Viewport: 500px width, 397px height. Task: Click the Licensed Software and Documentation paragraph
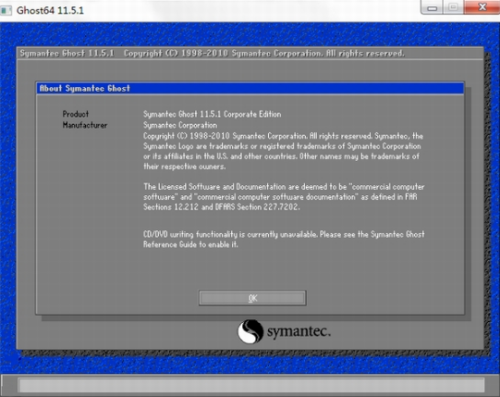coord(284,197)
